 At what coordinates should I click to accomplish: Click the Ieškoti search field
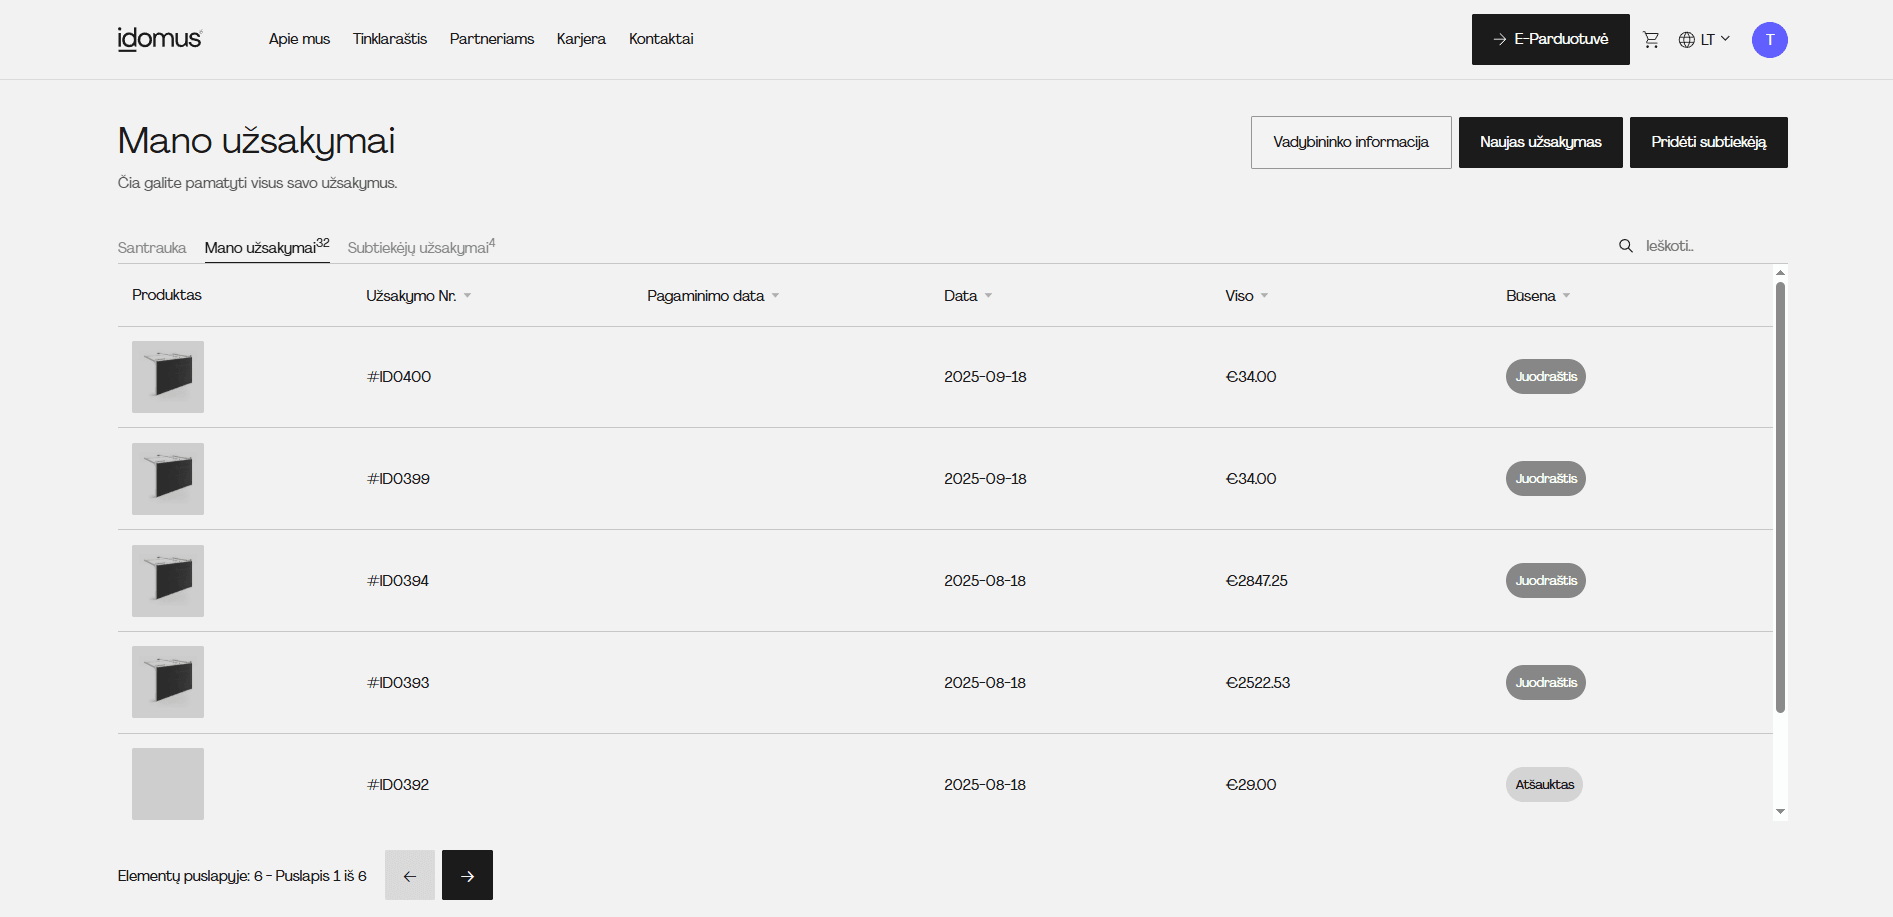click(1710, 246)
